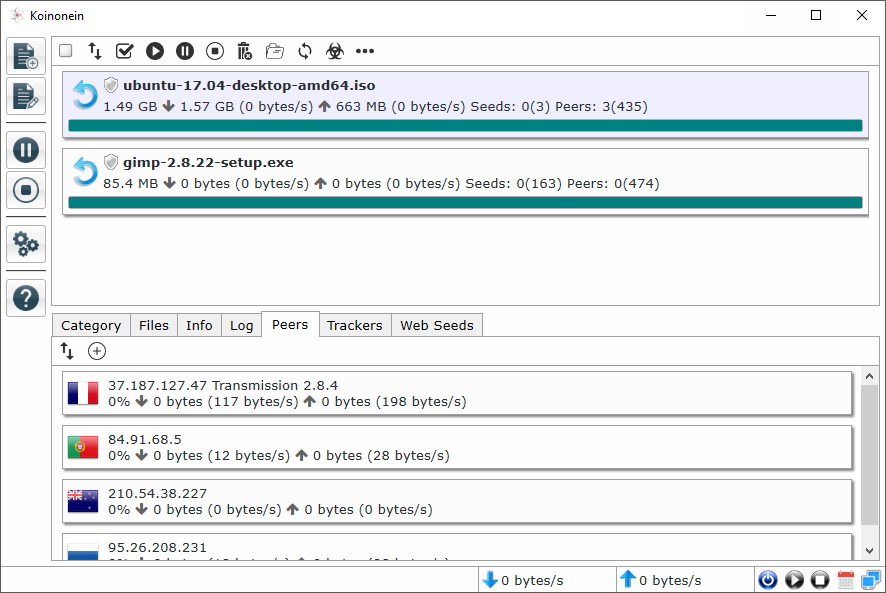Delete selected torrent with the trash icon
This screenshot has width=886, height=593.
245,51
